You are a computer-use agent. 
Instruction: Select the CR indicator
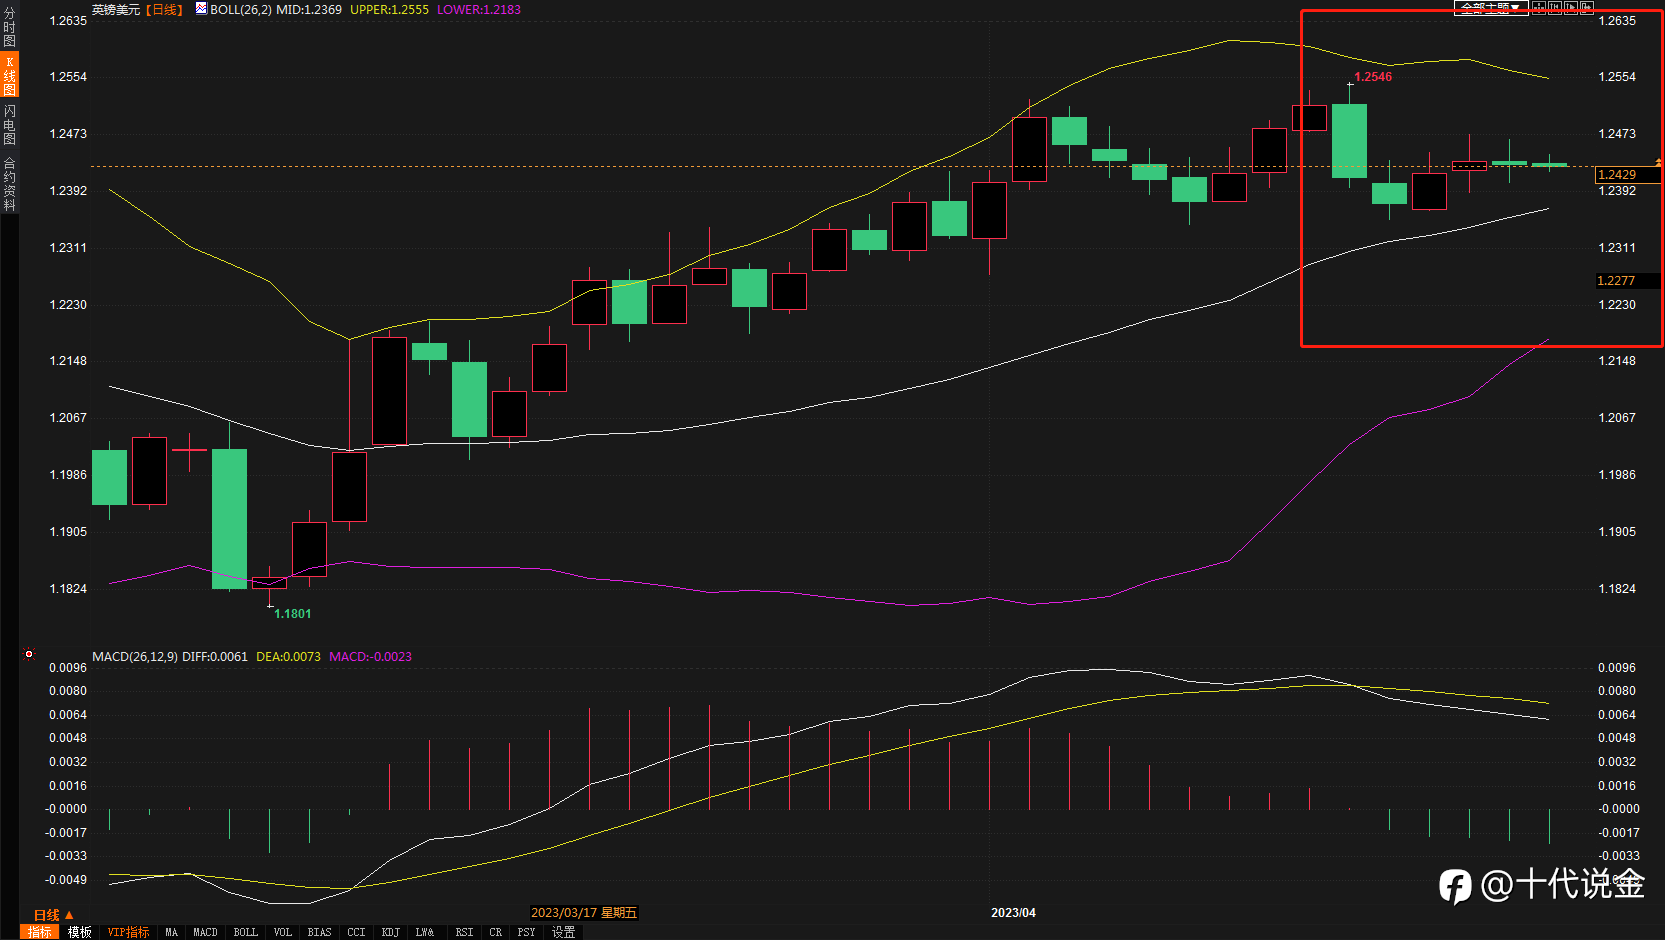point(496,932)
